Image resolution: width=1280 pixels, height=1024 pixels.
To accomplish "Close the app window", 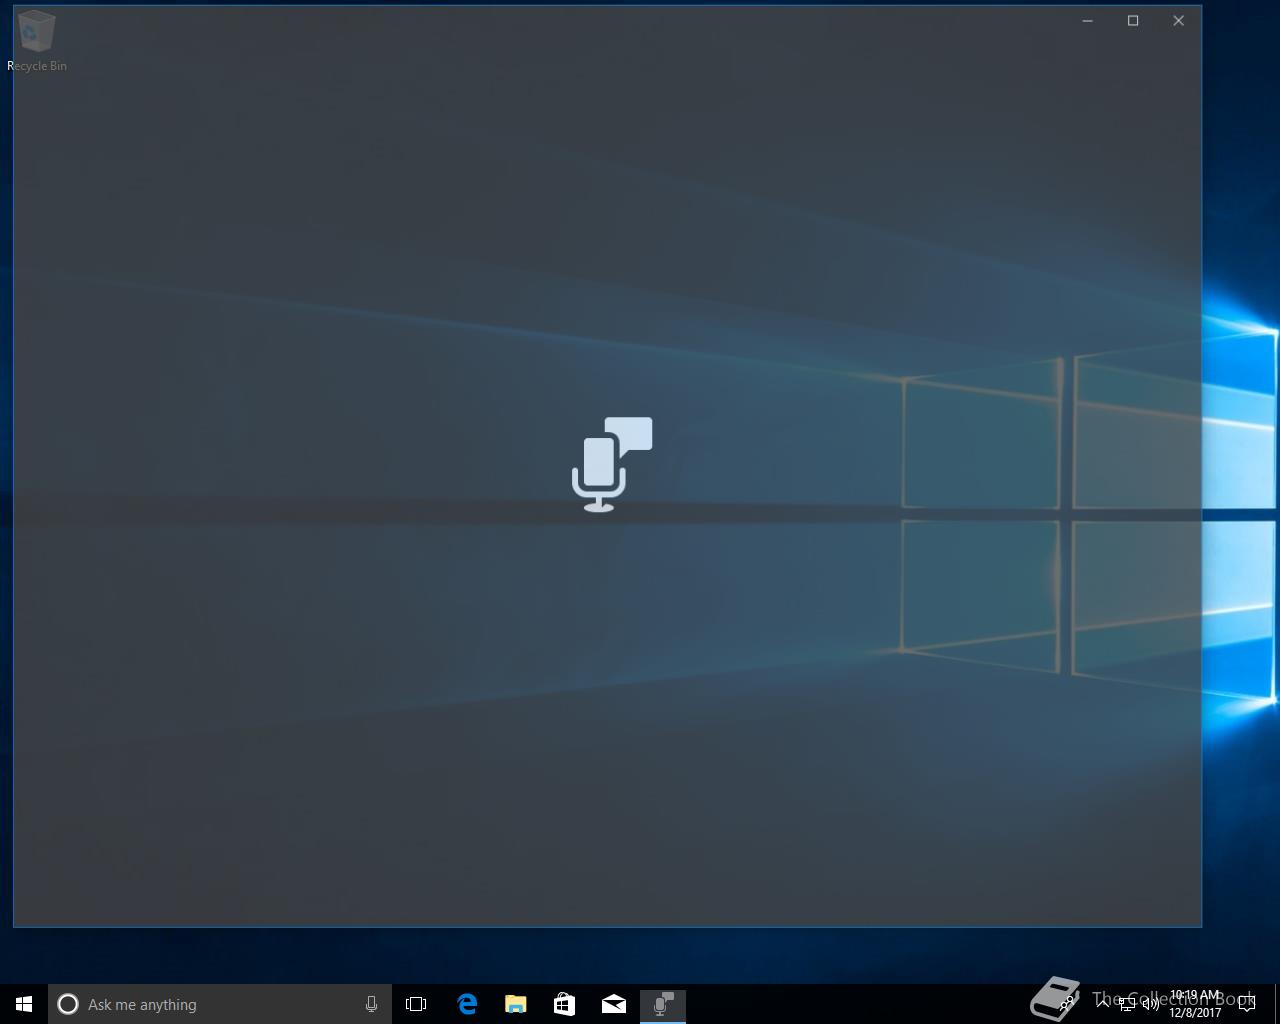I will click(x=1178, y=20).
